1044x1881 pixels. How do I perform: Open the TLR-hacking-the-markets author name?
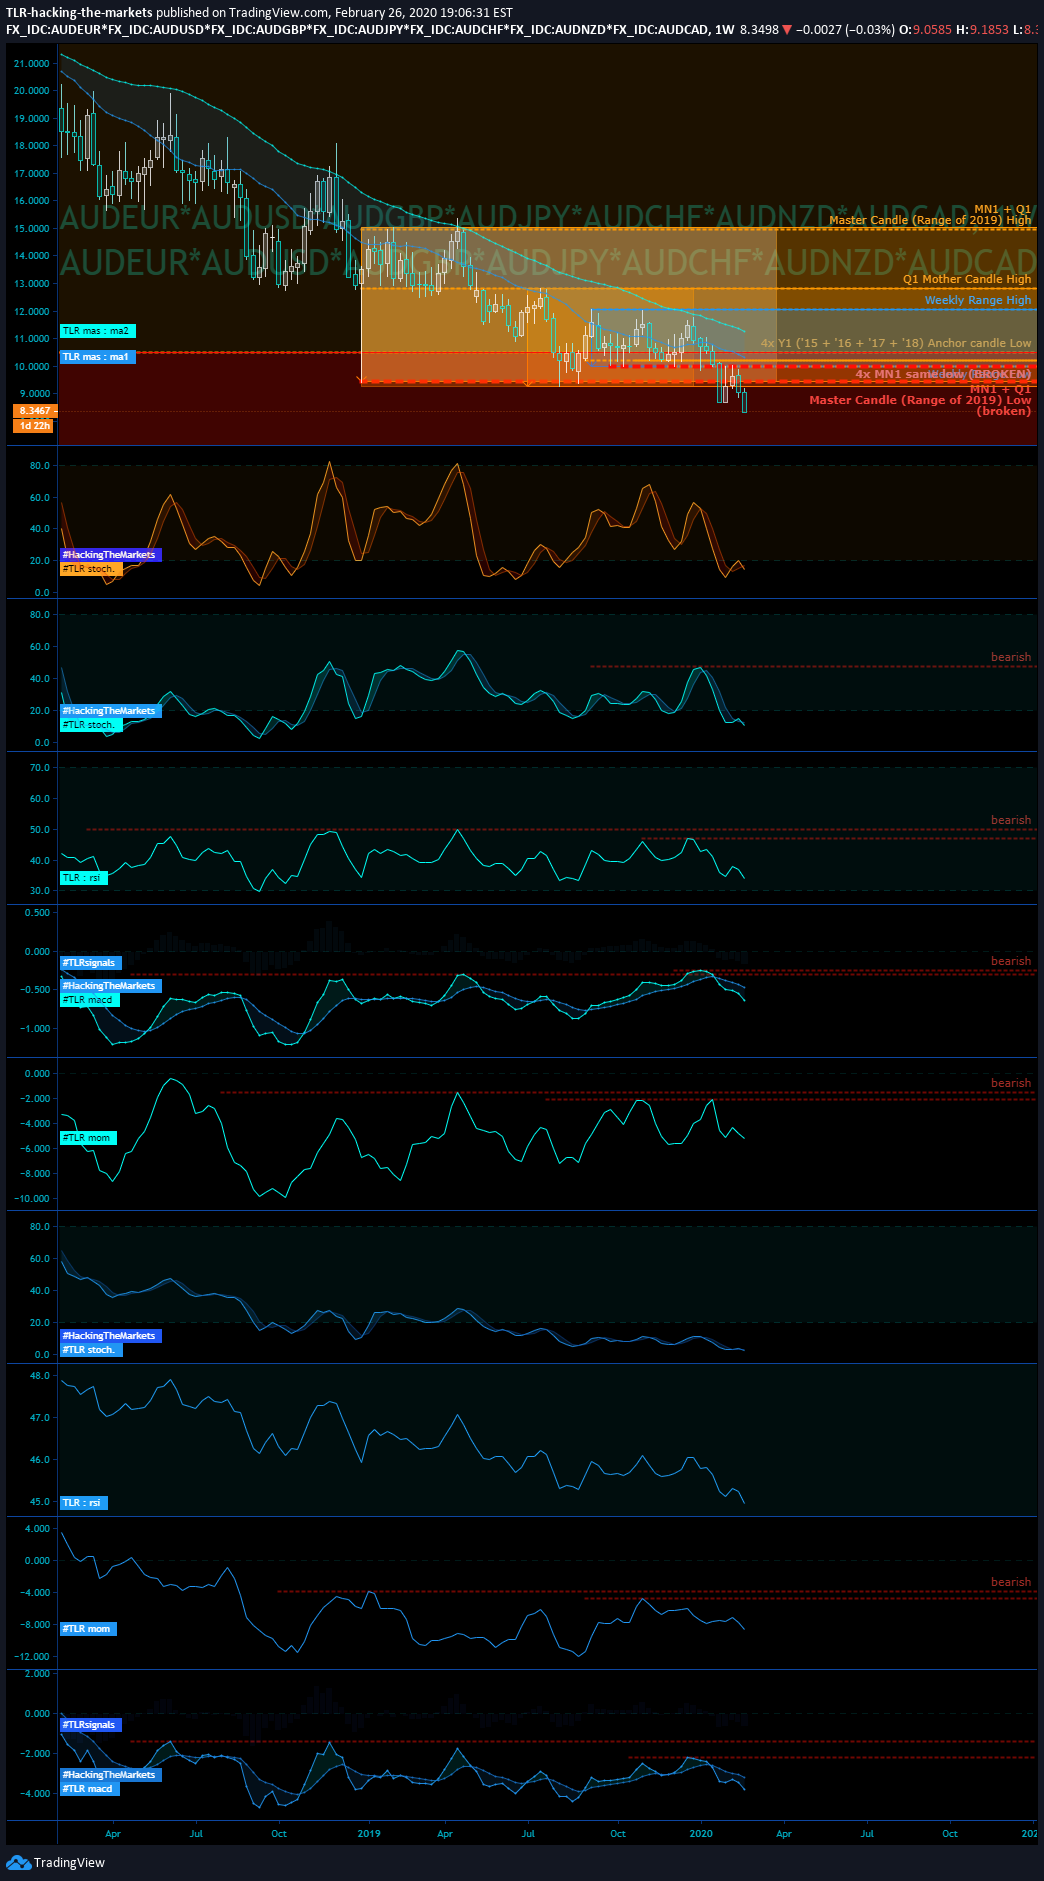point(79,13)
